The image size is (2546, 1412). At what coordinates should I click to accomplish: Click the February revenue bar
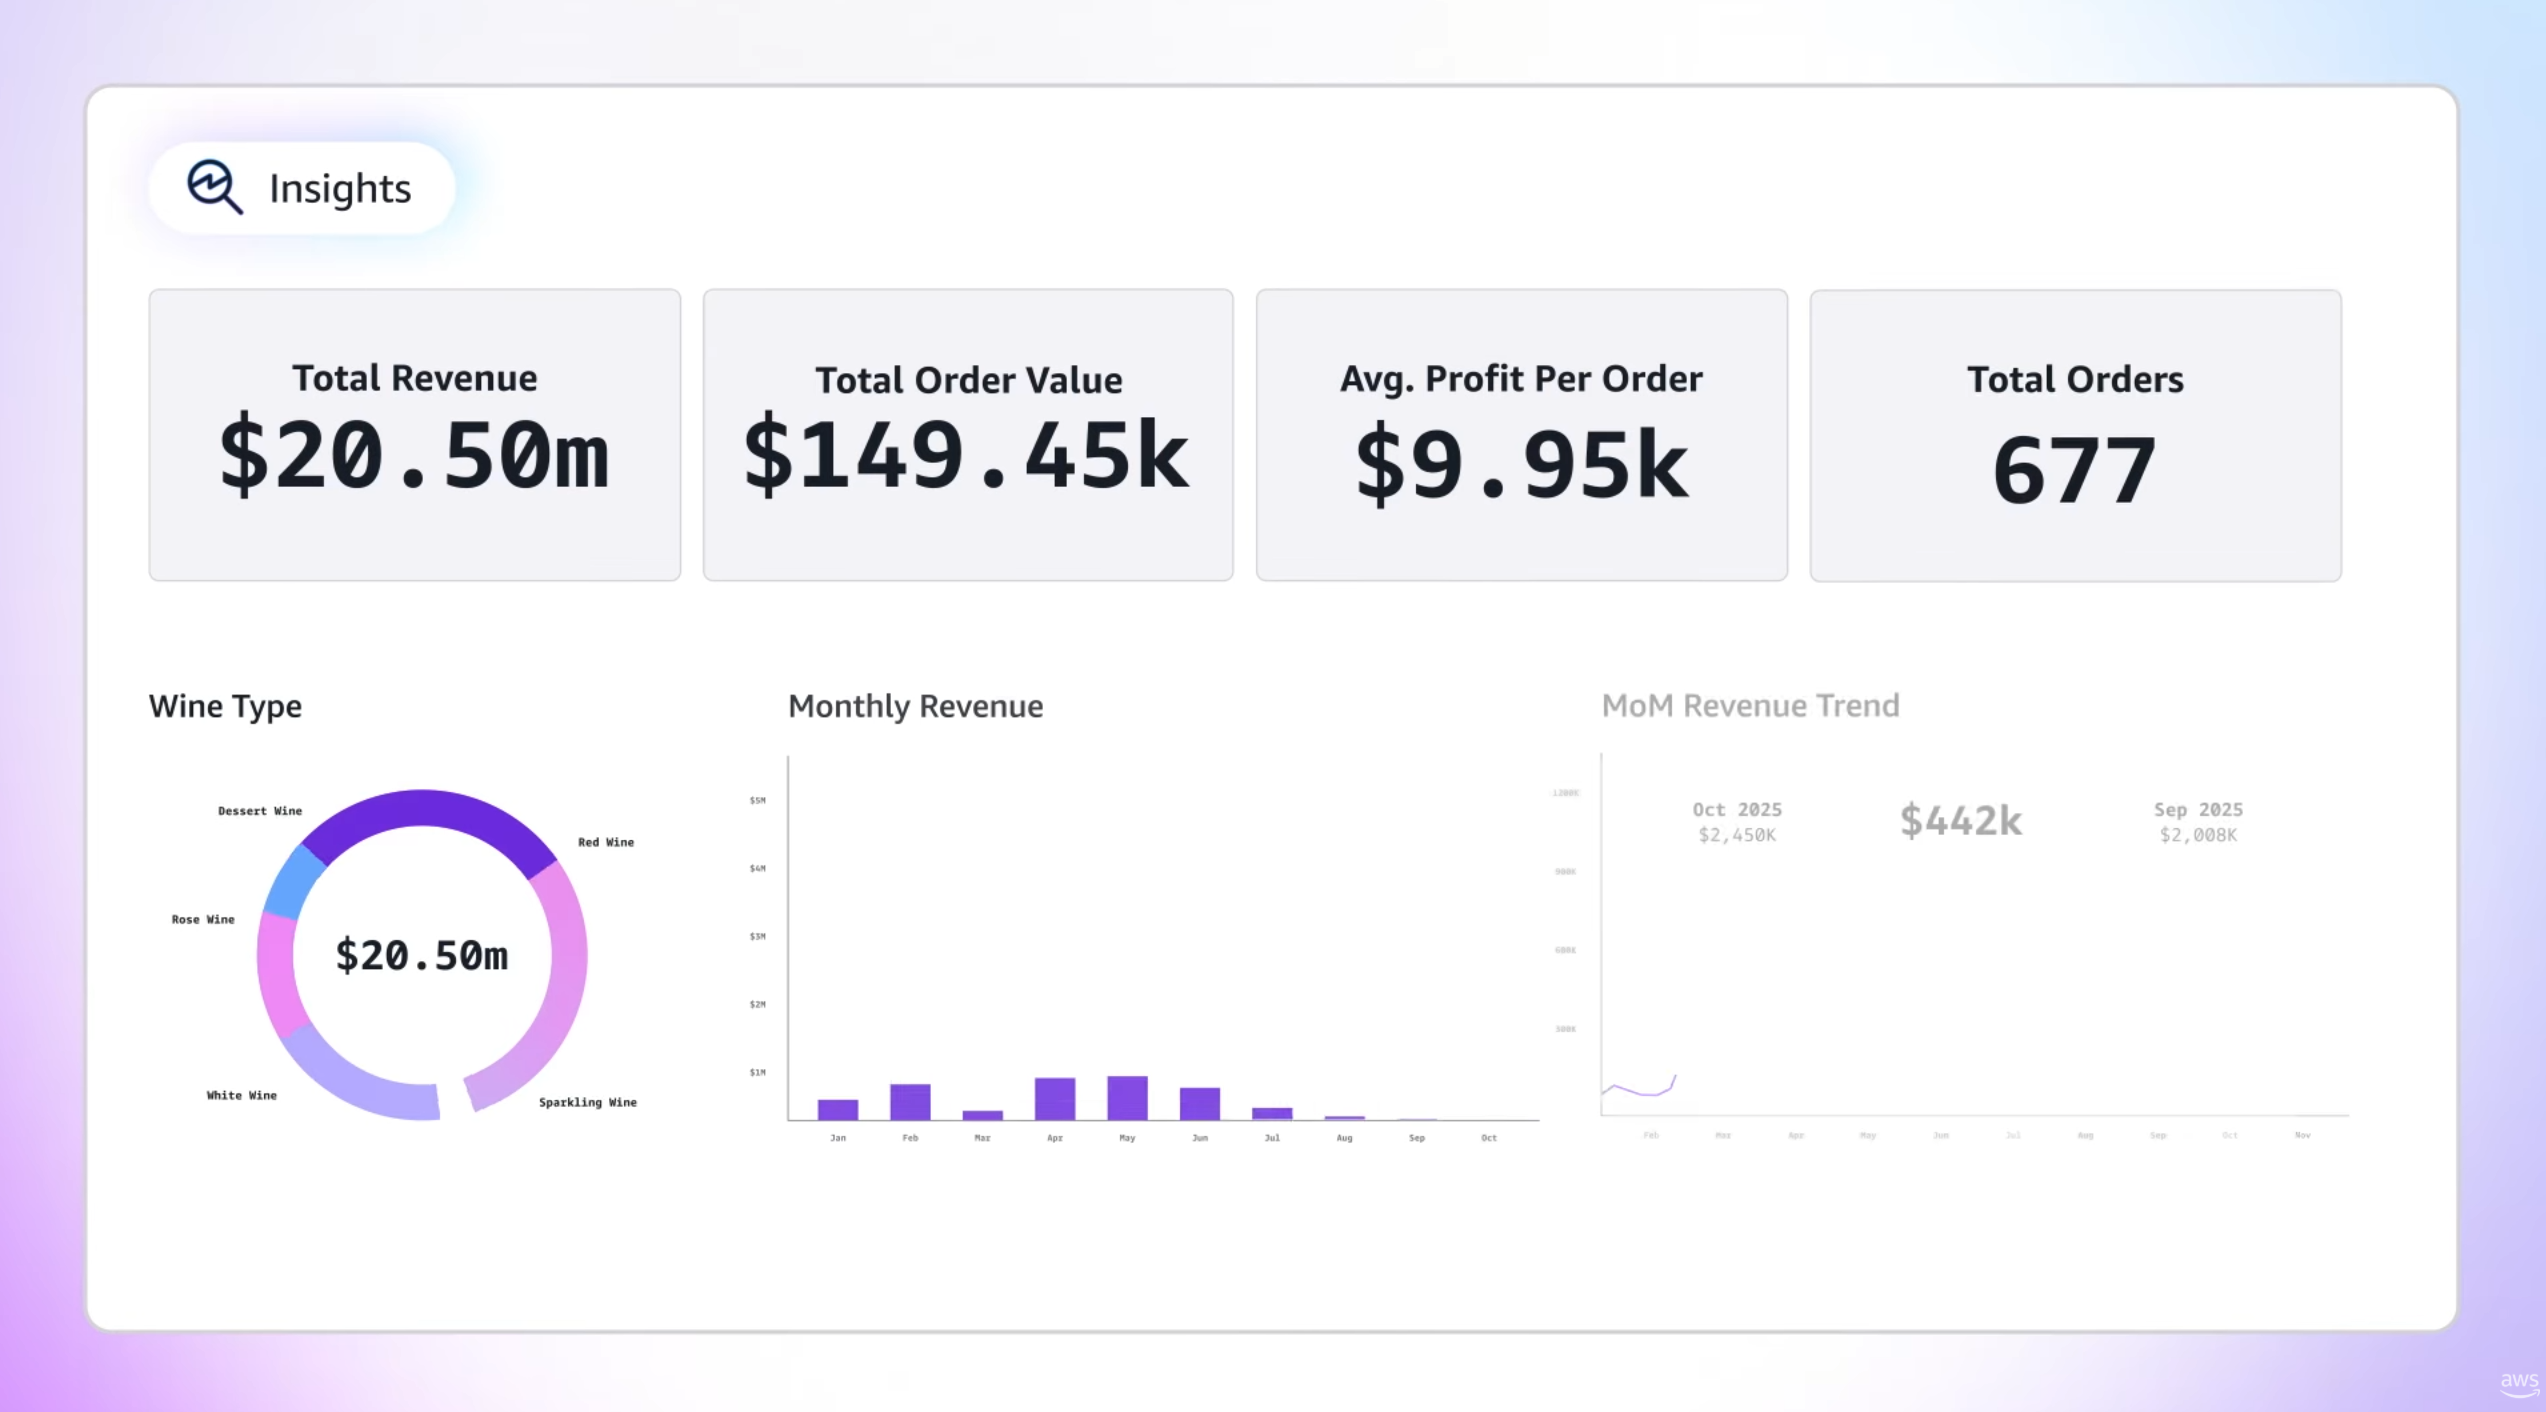tap(910, 1102)
